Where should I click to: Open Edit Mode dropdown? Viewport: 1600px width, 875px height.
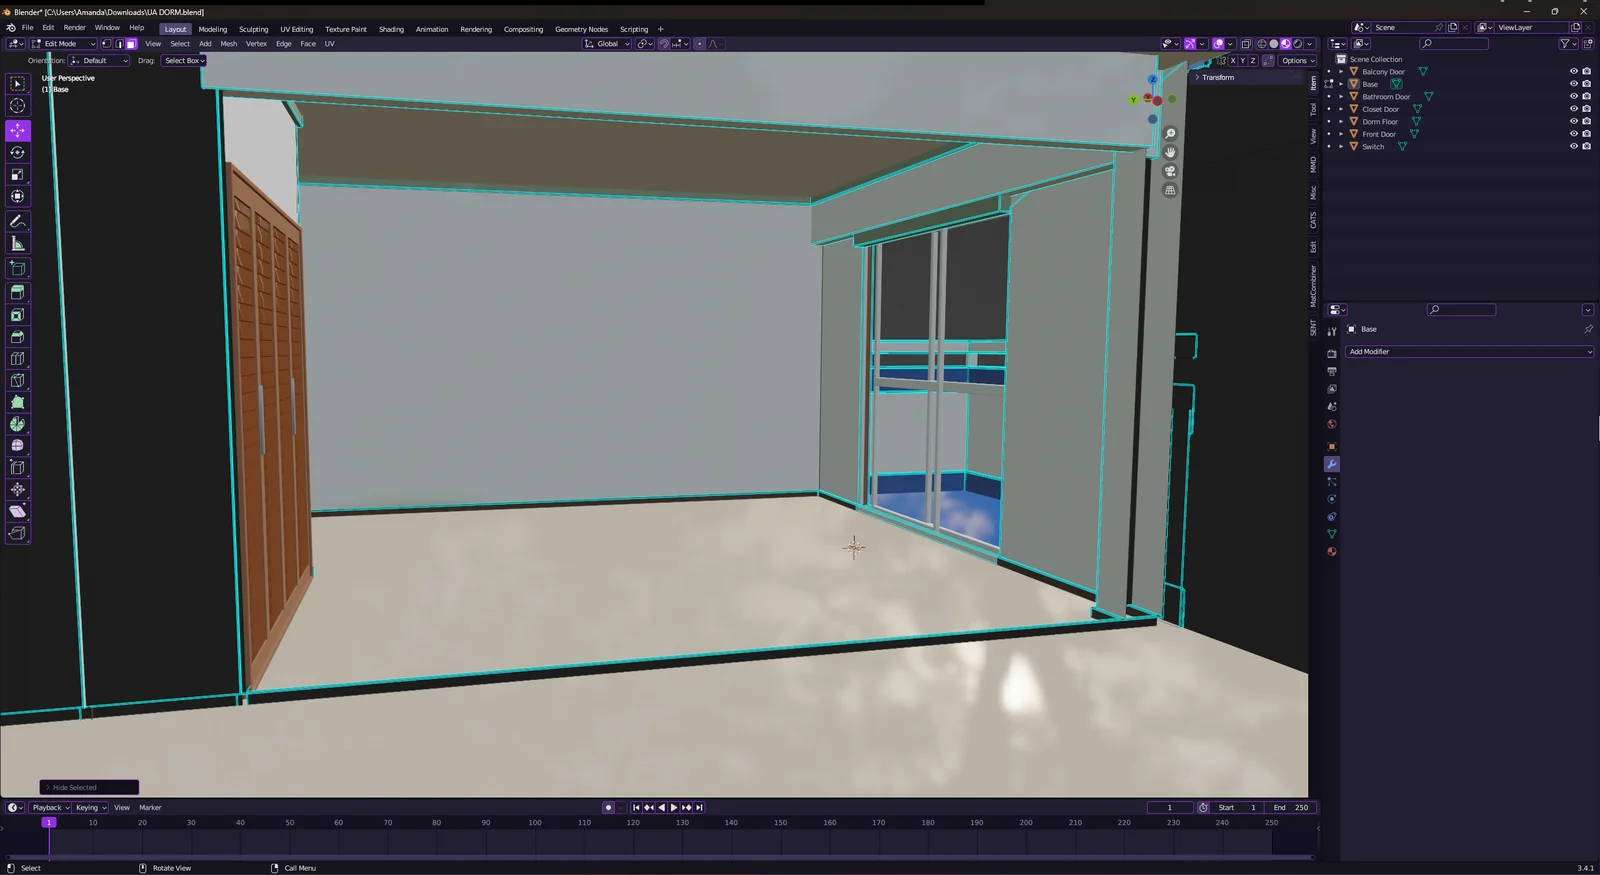(x=63, y=44)
